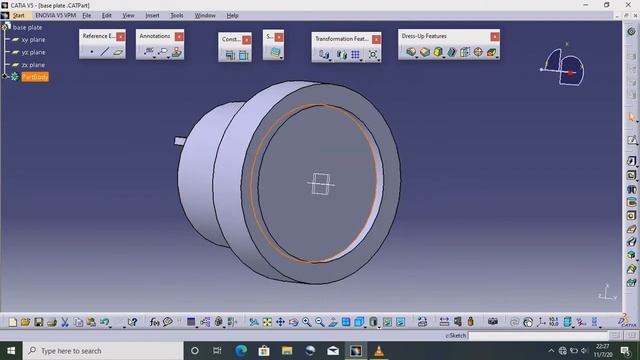The height and width of the screenshot is (360, 640).
Task: Choose the Line tool in Reference Elements
Action: [x=105, y=52]
